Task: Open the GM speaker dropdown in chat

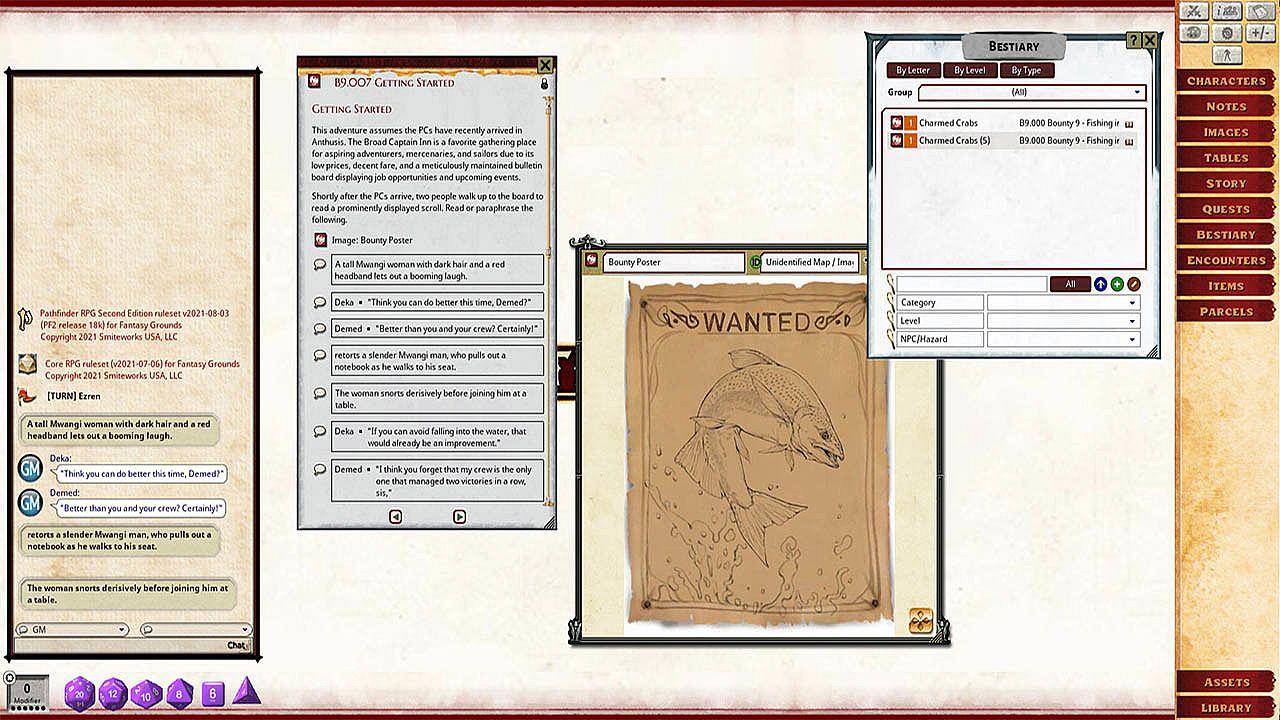Action: [x=72, y=630]
